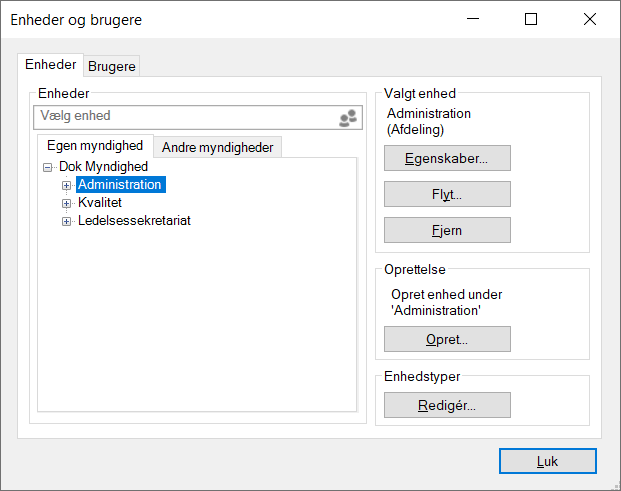
Task: Select the Enheder tab
Action: (51, 64)
